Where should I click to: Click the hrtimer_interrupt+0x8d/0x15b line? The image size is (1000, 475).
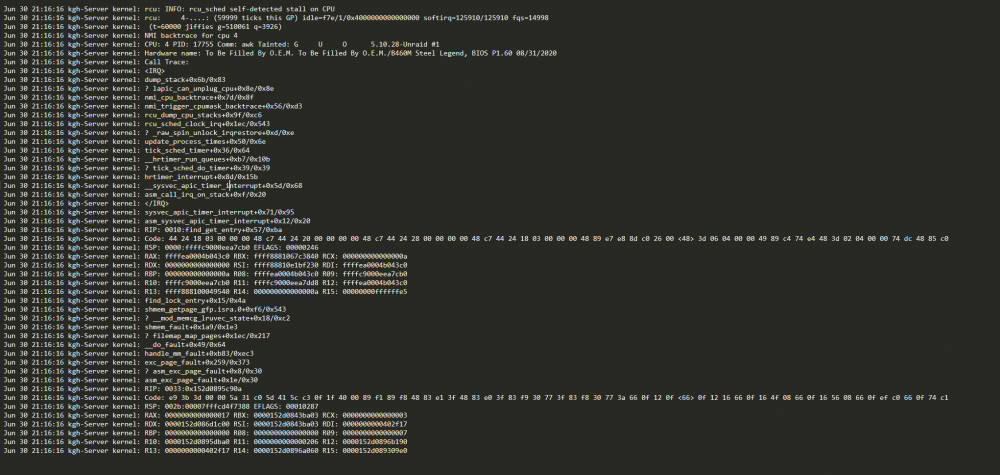(x=131, y=177)
